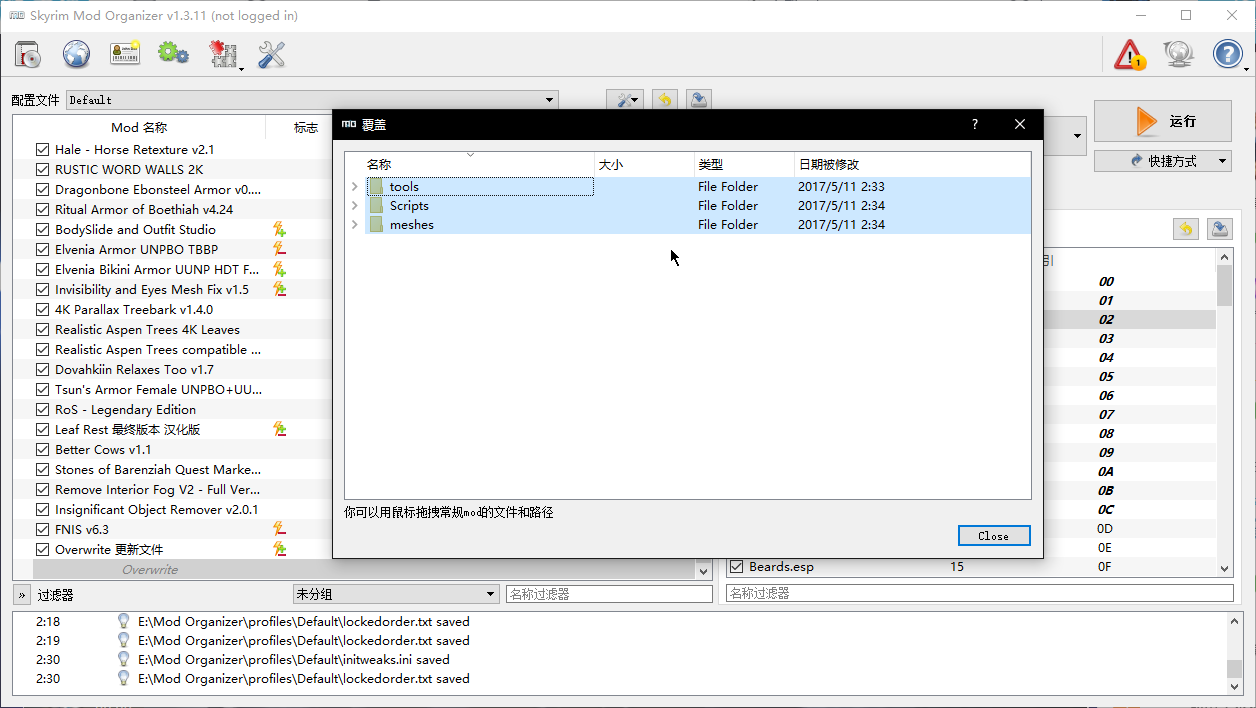Uncheck Insignificant Object Remover v2.0.1
The width and height of the screenshot is (1256, 708).
(42, 509)
